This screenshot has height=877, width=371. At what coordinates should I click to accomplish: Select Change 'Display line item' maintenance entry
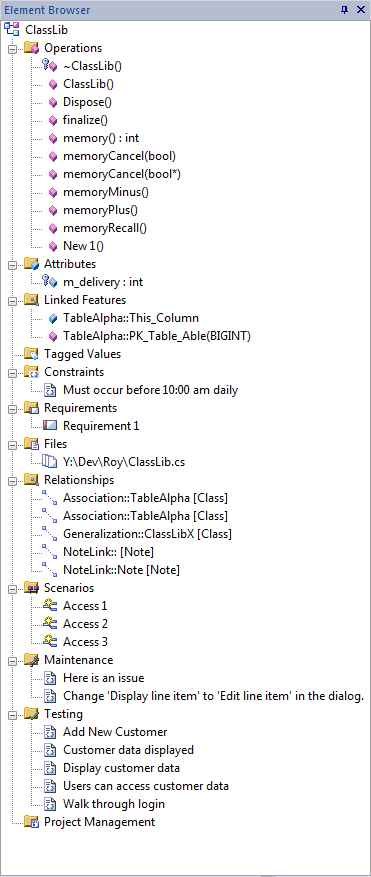213,696
